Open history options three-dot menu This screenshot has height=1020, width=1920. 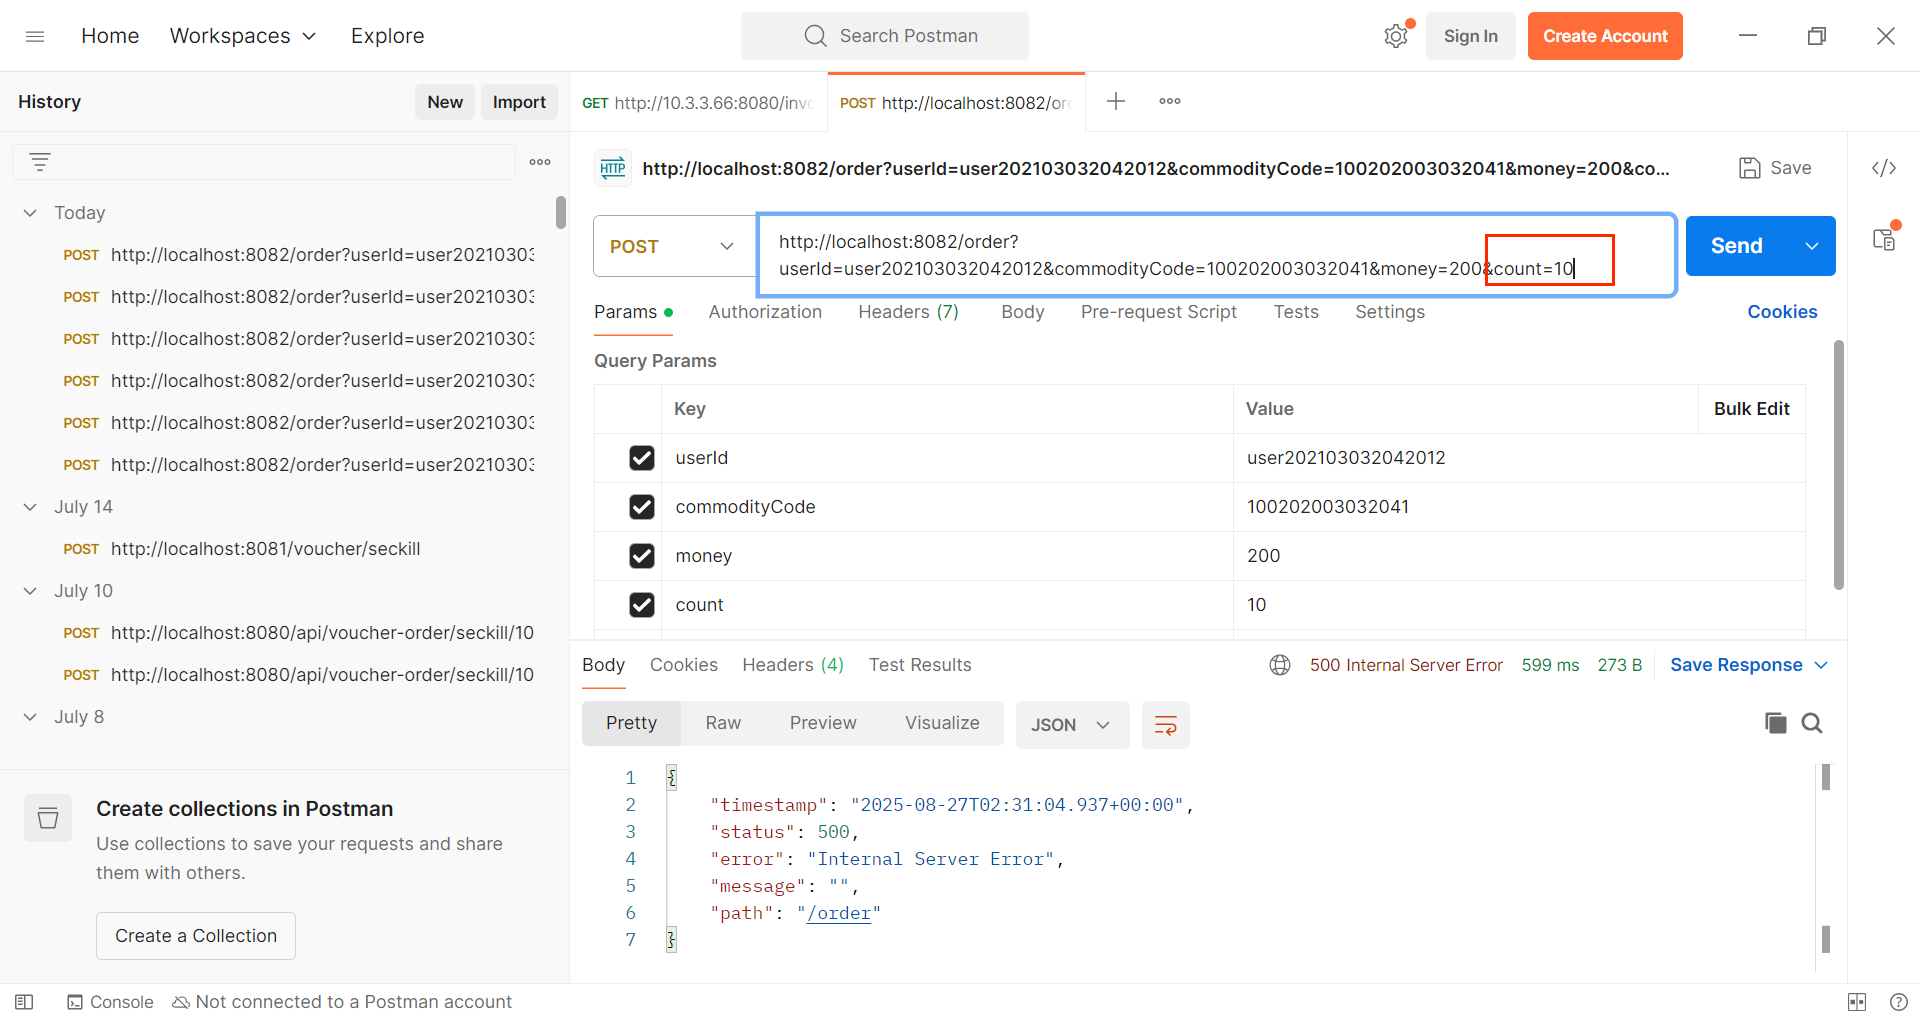tap(540, 162)
